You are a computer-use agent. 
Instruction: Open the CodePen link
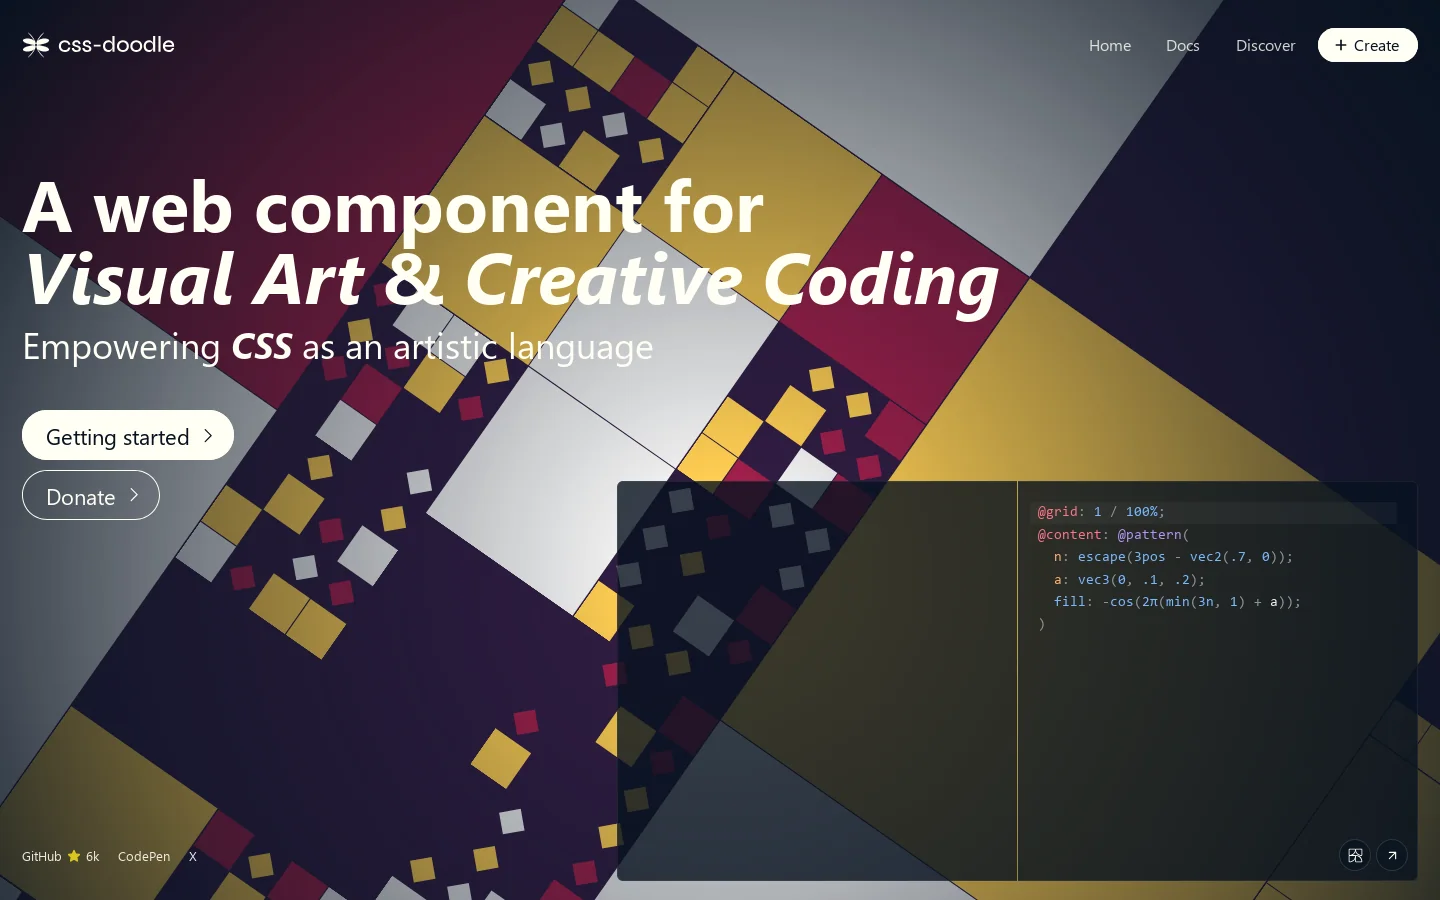point(144,856)
